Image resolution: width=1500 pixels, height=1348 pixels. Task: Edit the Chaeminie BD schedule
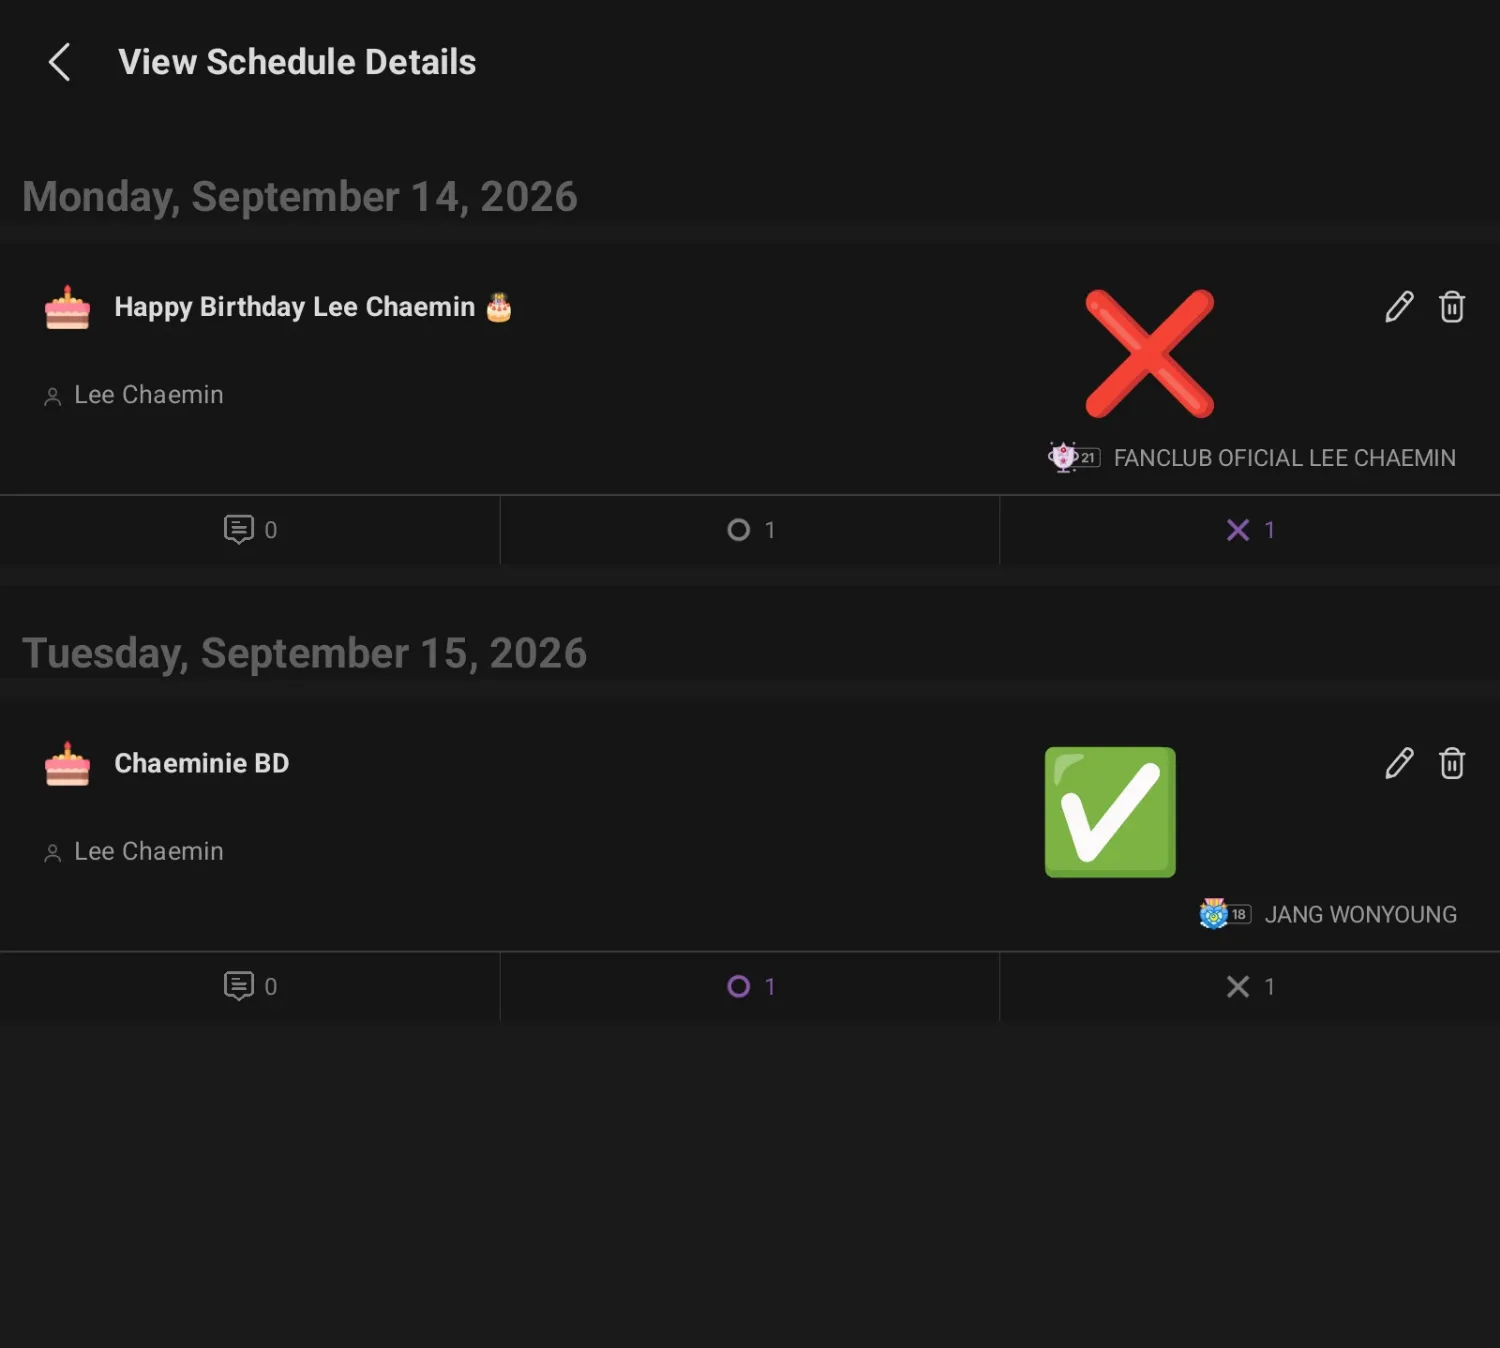pos(1399,763)
